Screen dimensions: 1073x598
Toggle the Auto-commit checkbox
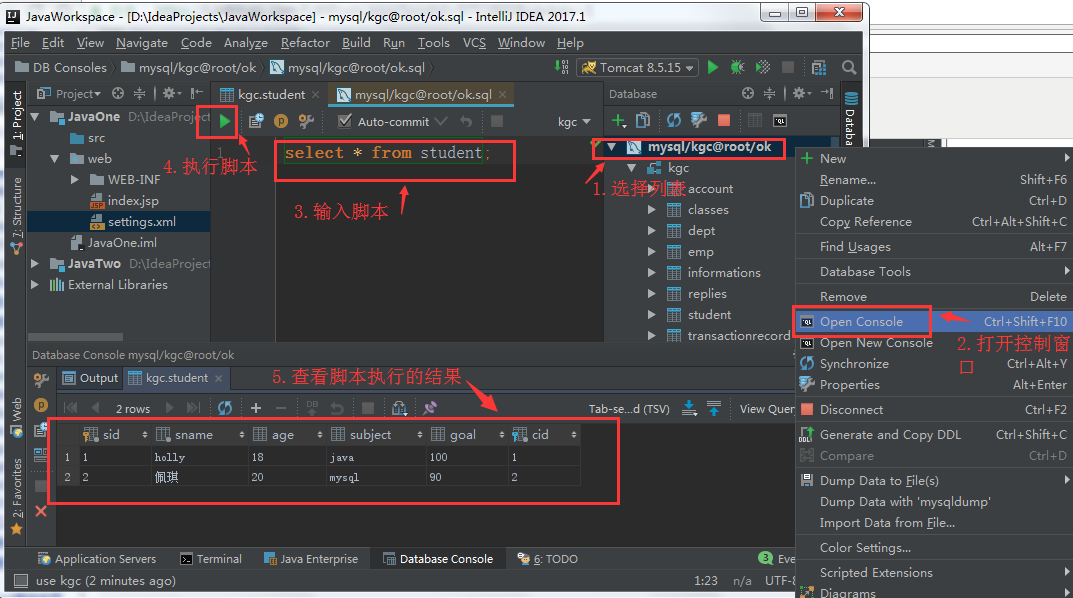click(x=345, y=121)
